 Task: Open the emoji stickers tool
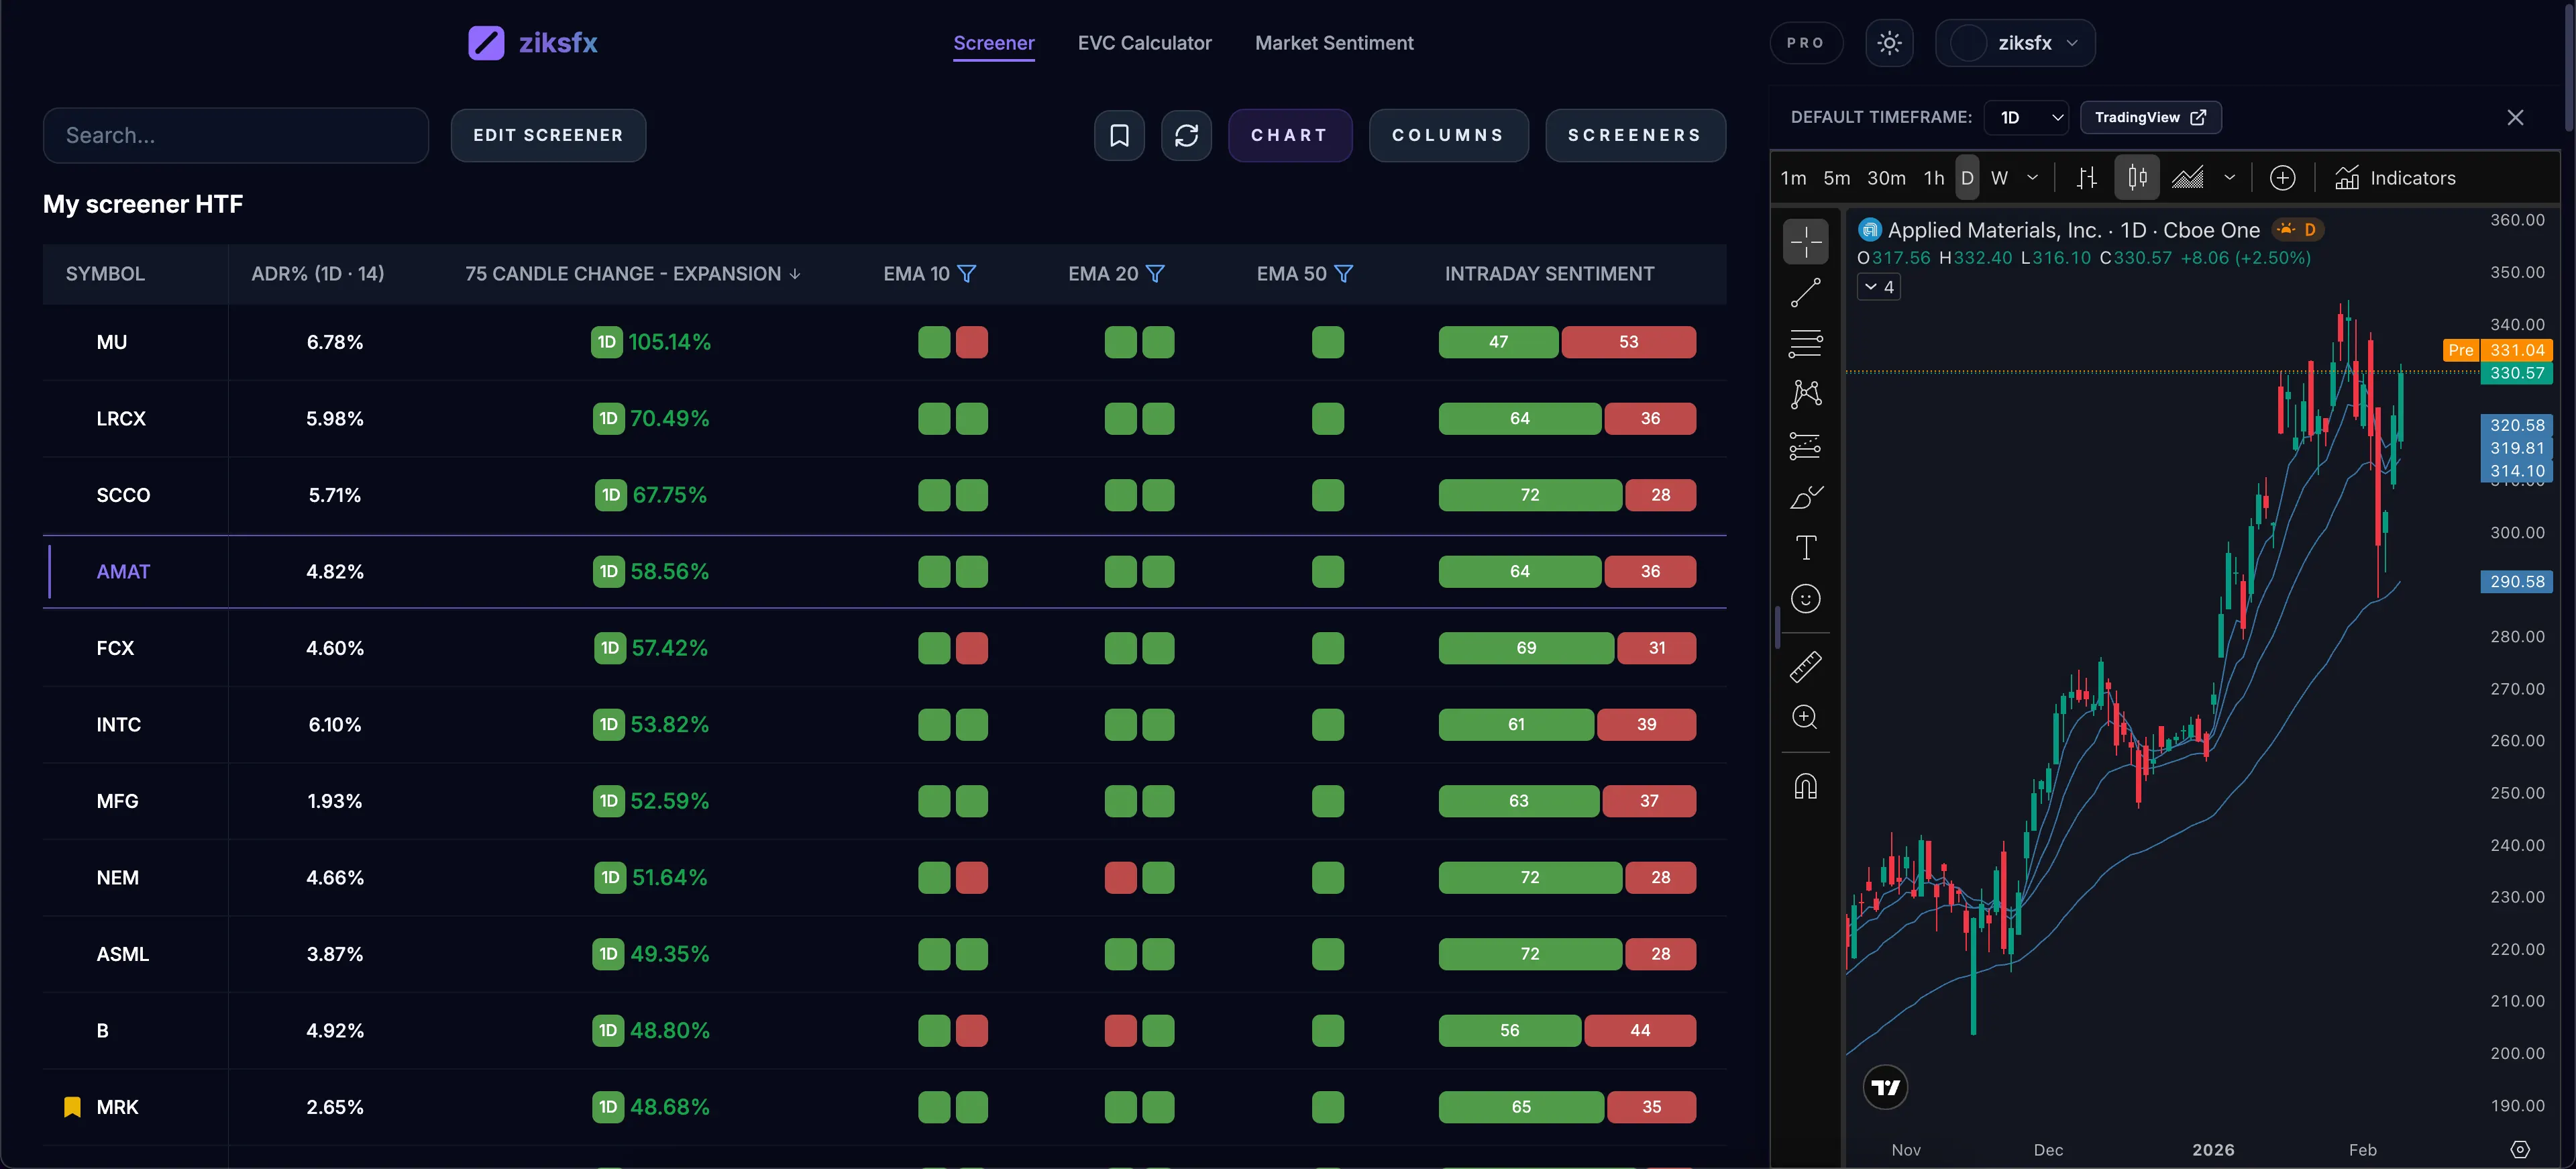pyautogui.click(x=1806, y=598)
